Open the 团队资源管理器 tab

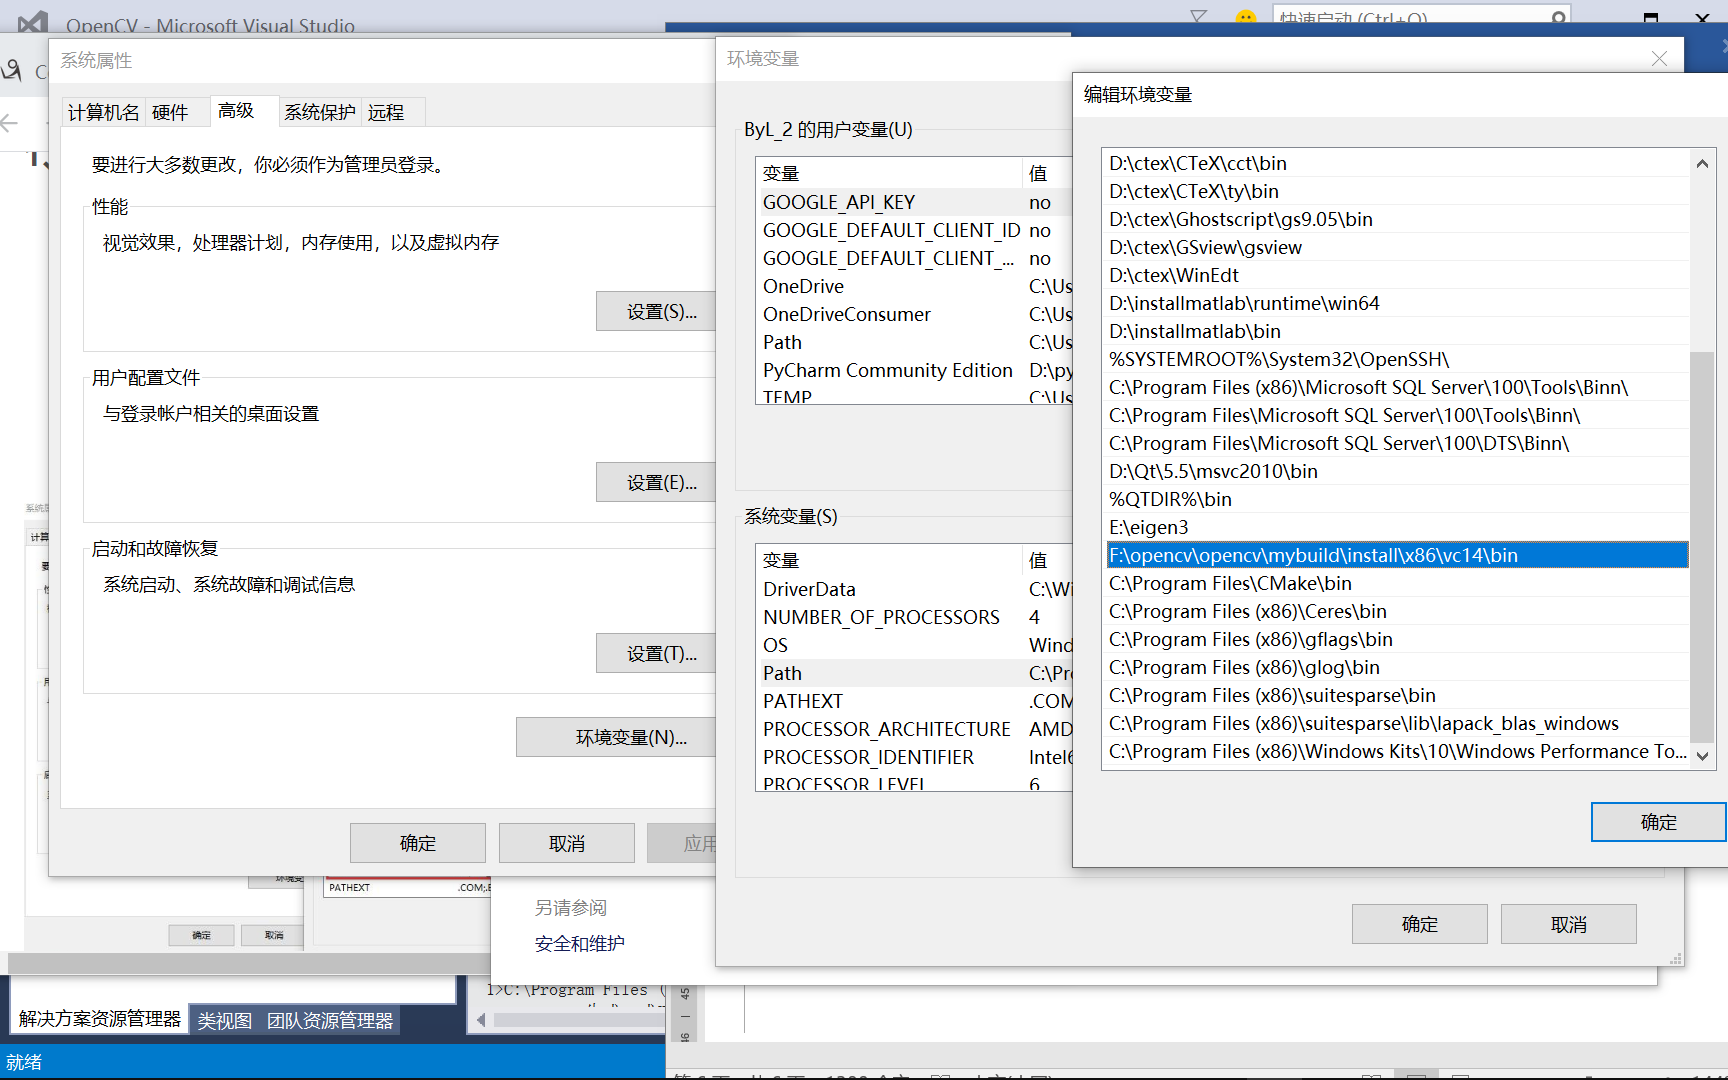click(330, 1019)
